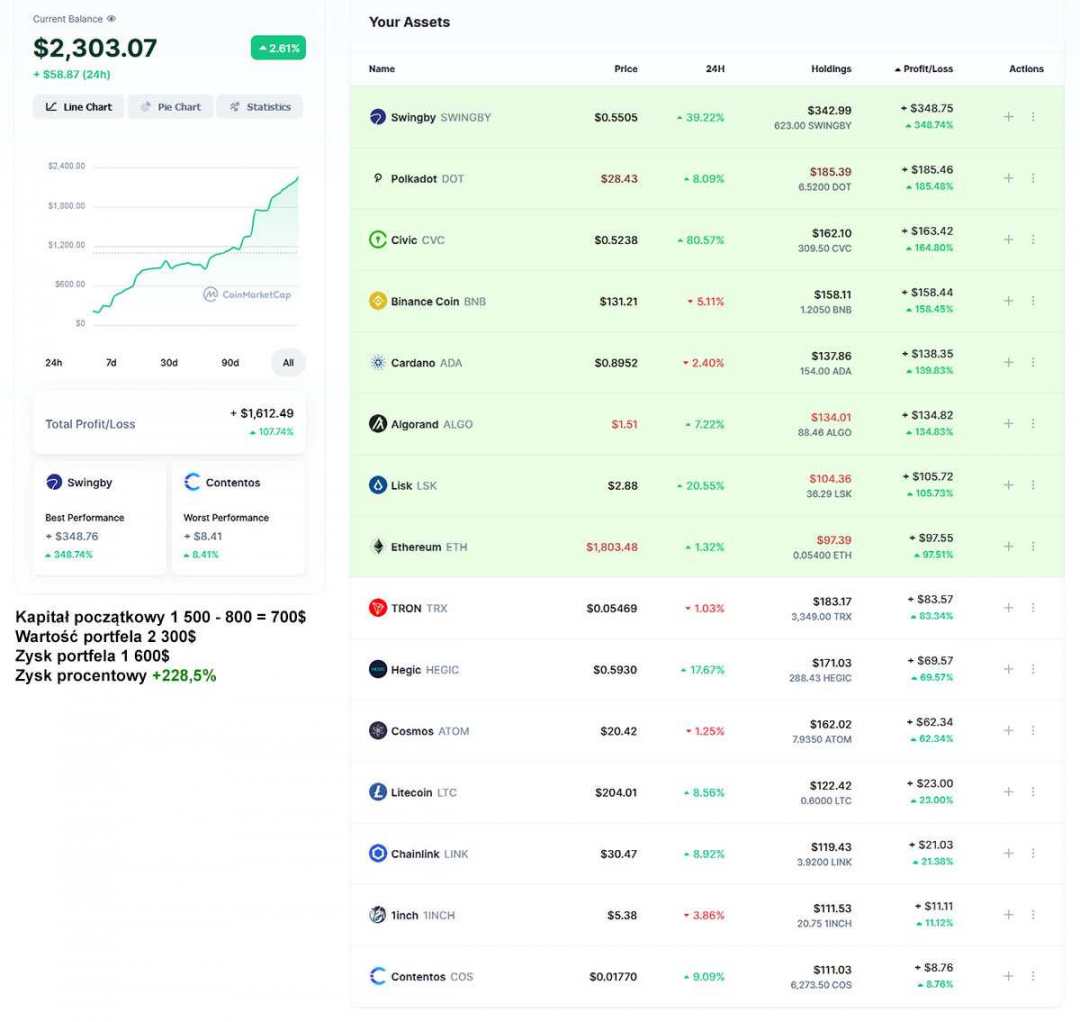Sort assets by Profit/Loss column
The height and width of the screenshot is (1022, 1080).
coord(924,69)
